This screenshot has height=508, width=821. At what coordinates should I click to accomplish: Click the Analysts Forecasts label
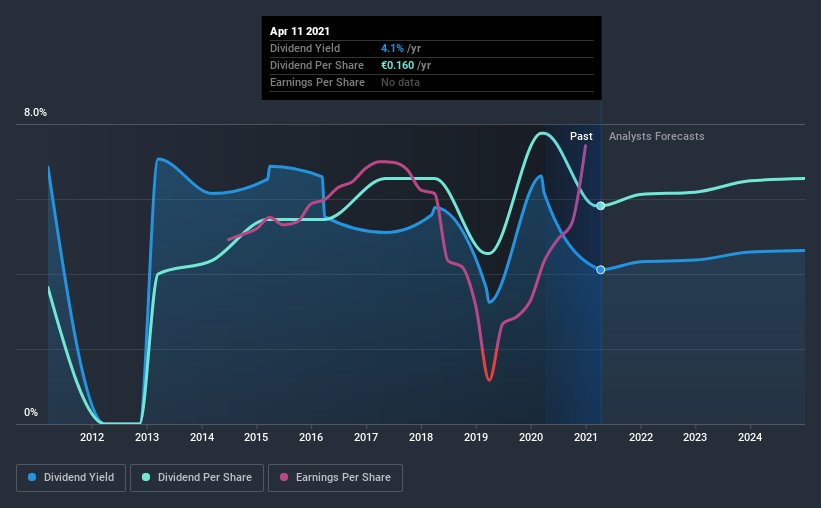(657, 136)
